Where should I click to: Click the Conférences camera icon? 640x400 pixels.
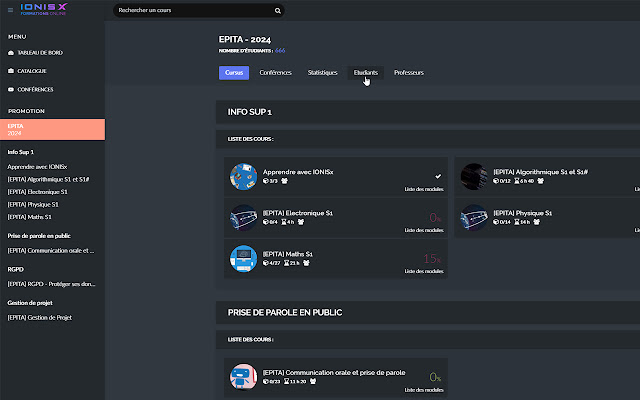(x=11, y=89)
